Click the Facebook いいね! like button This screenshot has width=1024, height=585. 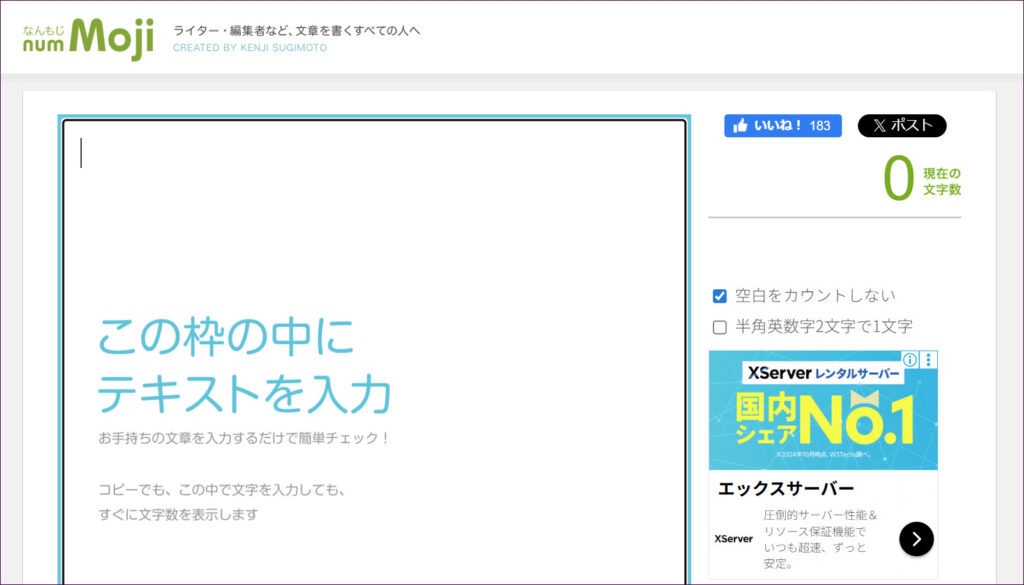tap(782, 126)
